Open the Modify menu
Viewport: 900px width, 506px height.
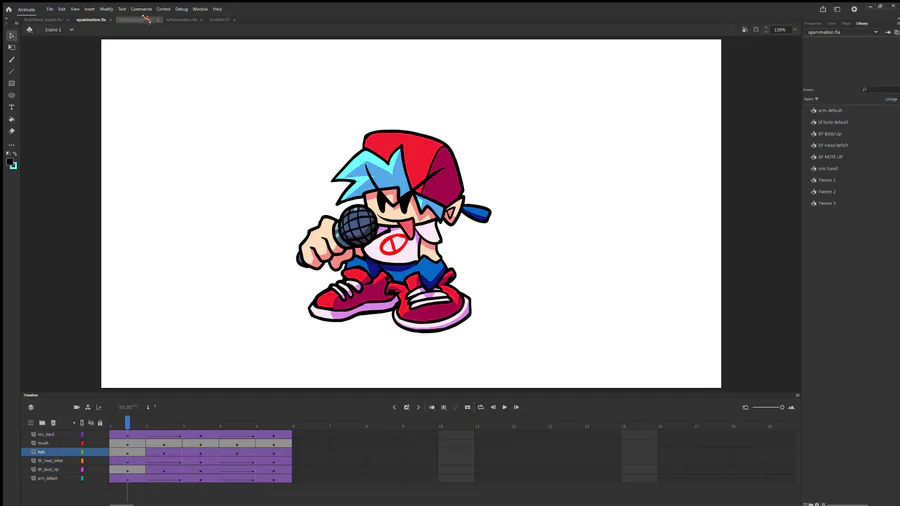106,9
